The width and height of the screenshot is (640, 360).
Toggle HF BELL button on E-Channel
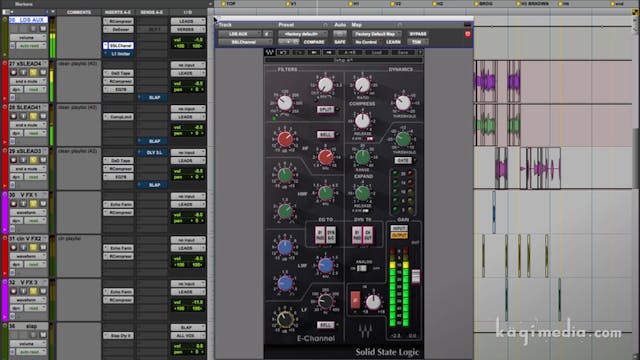point(325,134)
